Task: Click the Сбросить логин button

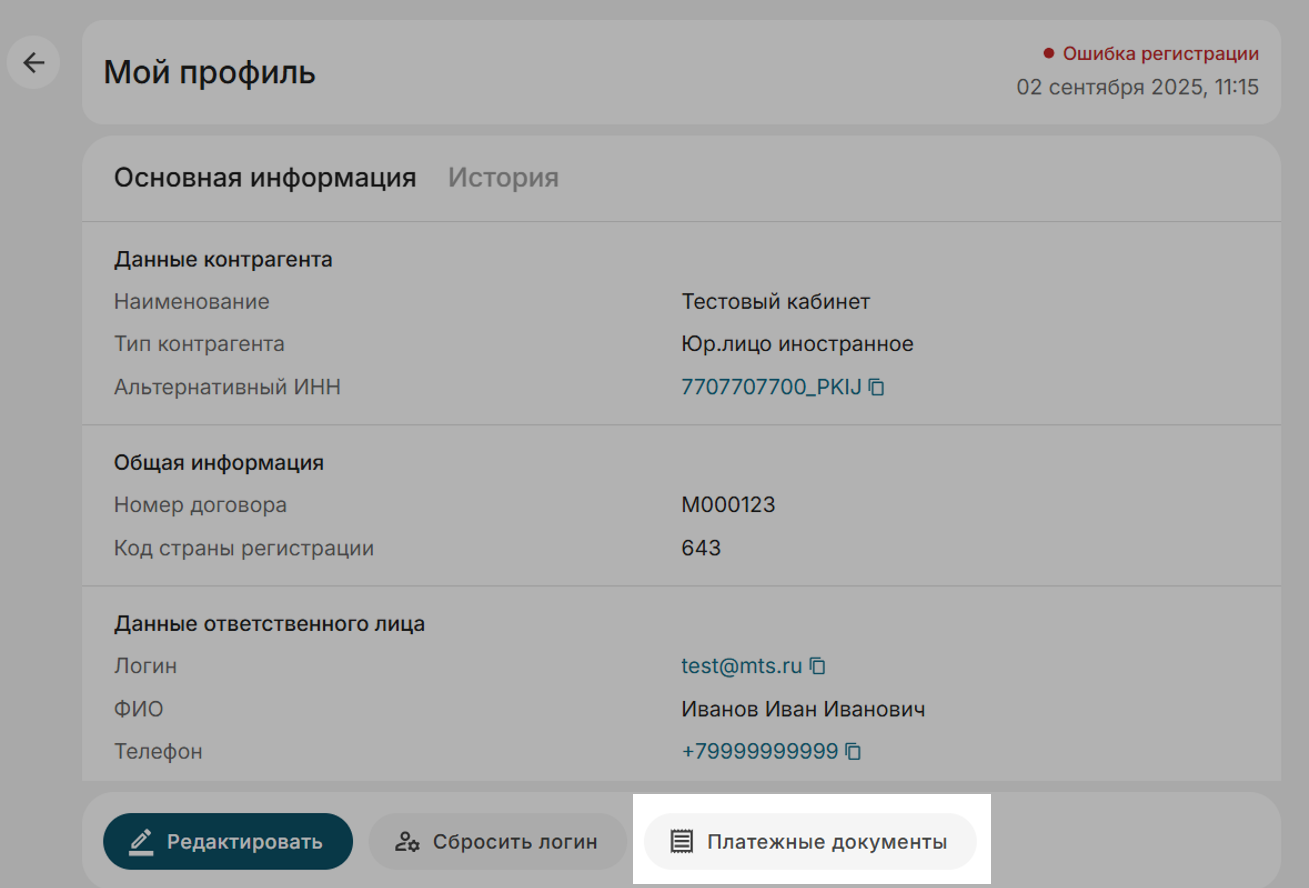Action: (497, 842)
